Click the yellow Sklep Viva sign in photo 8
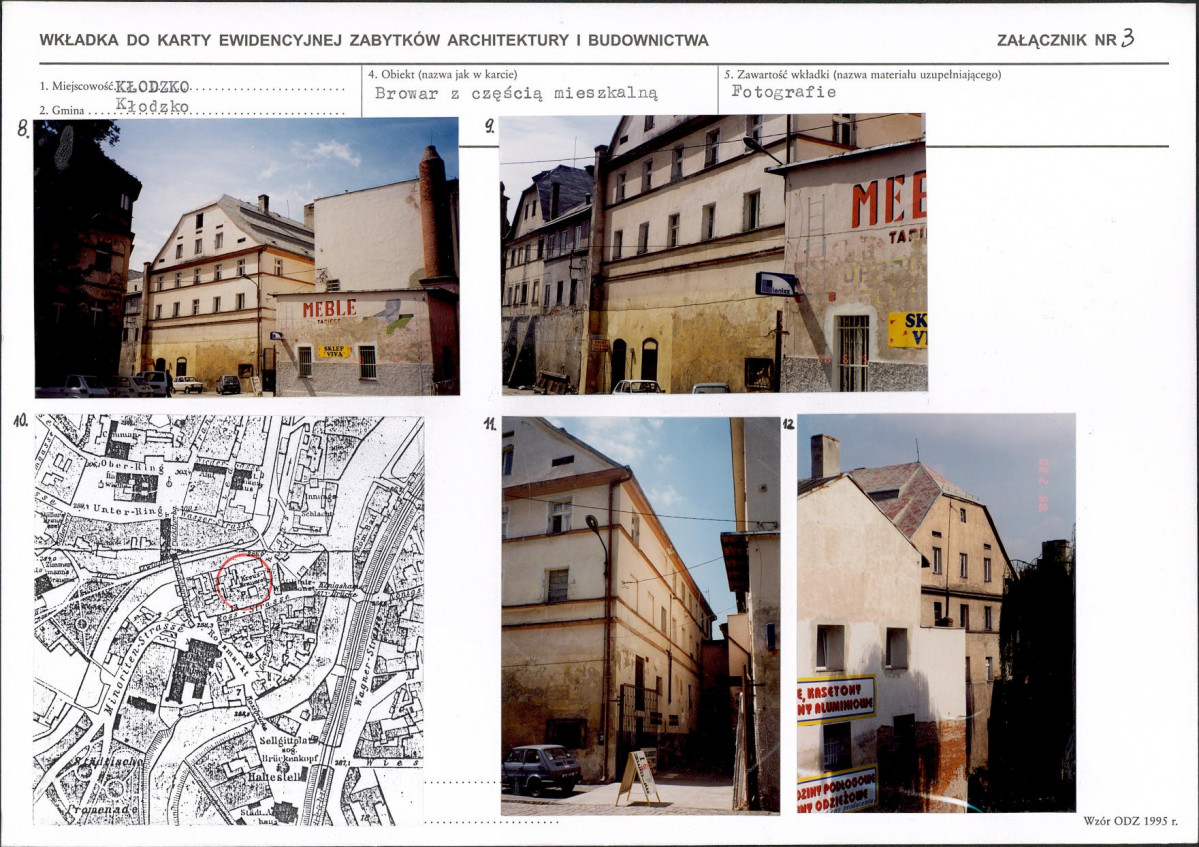 point(333,352)
